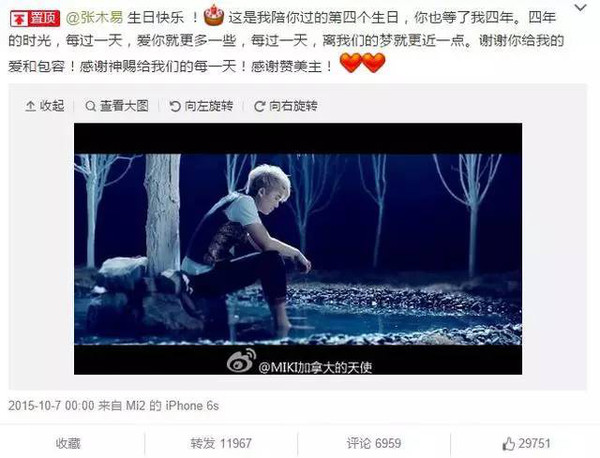Click the birthday cake emoji

coord(214,16)
